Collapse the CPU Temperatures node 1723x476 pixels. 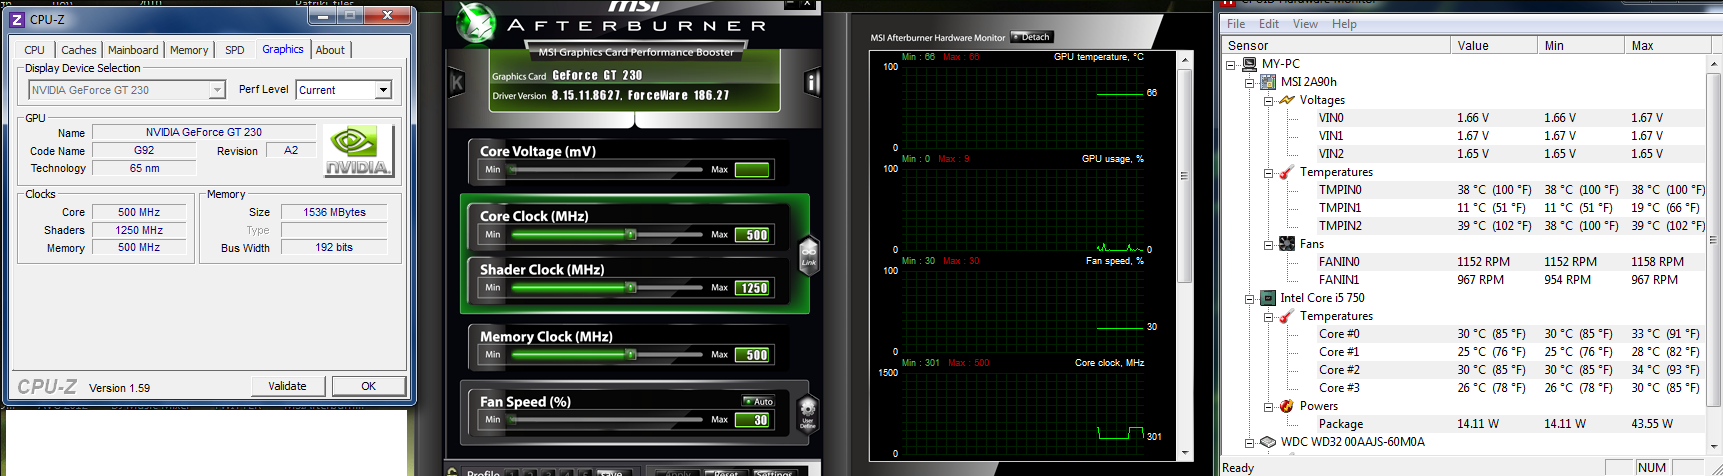1269,316
